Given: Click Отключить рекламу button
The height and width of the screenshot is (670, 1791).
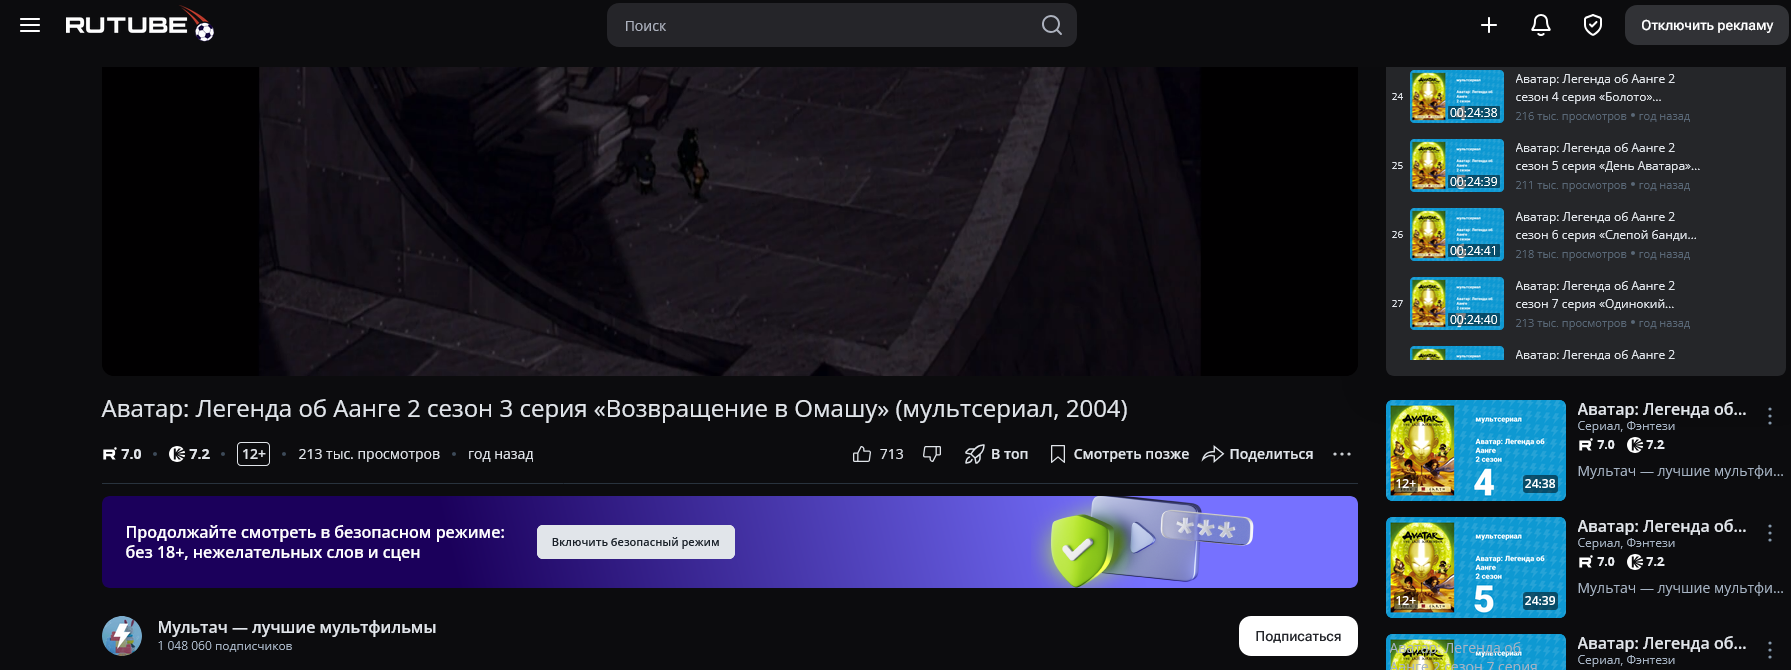Looking at the screenshot, I should tap(1707, 25).
